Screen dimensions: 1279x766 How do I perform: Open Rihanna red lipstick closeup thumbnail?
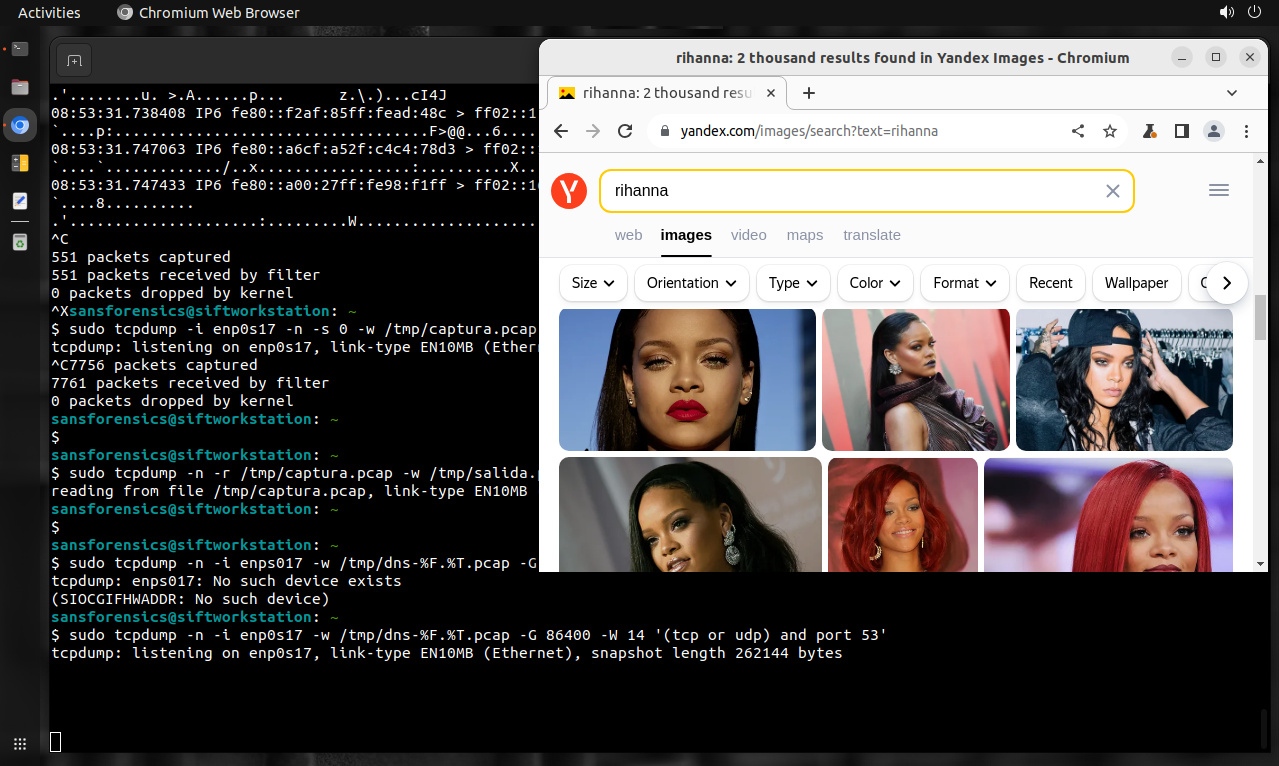coord(687,379)
